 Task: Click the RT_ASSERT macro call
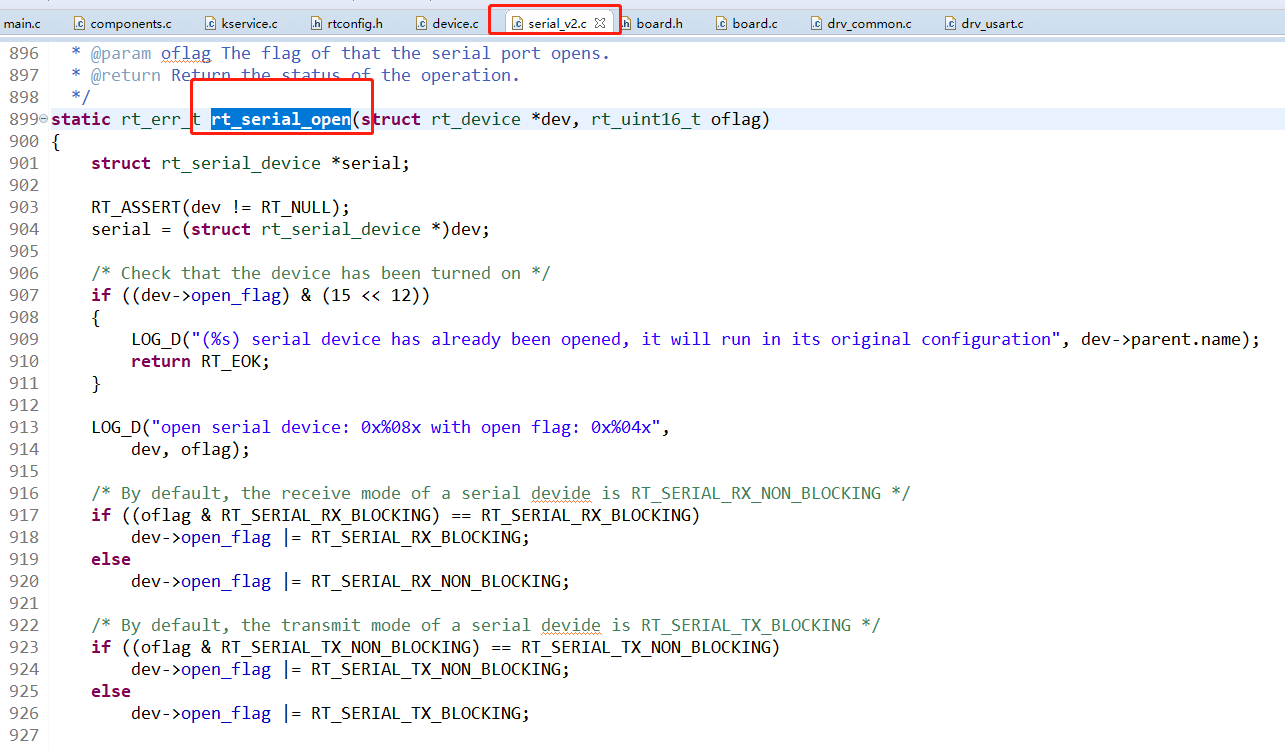(221, 207)
